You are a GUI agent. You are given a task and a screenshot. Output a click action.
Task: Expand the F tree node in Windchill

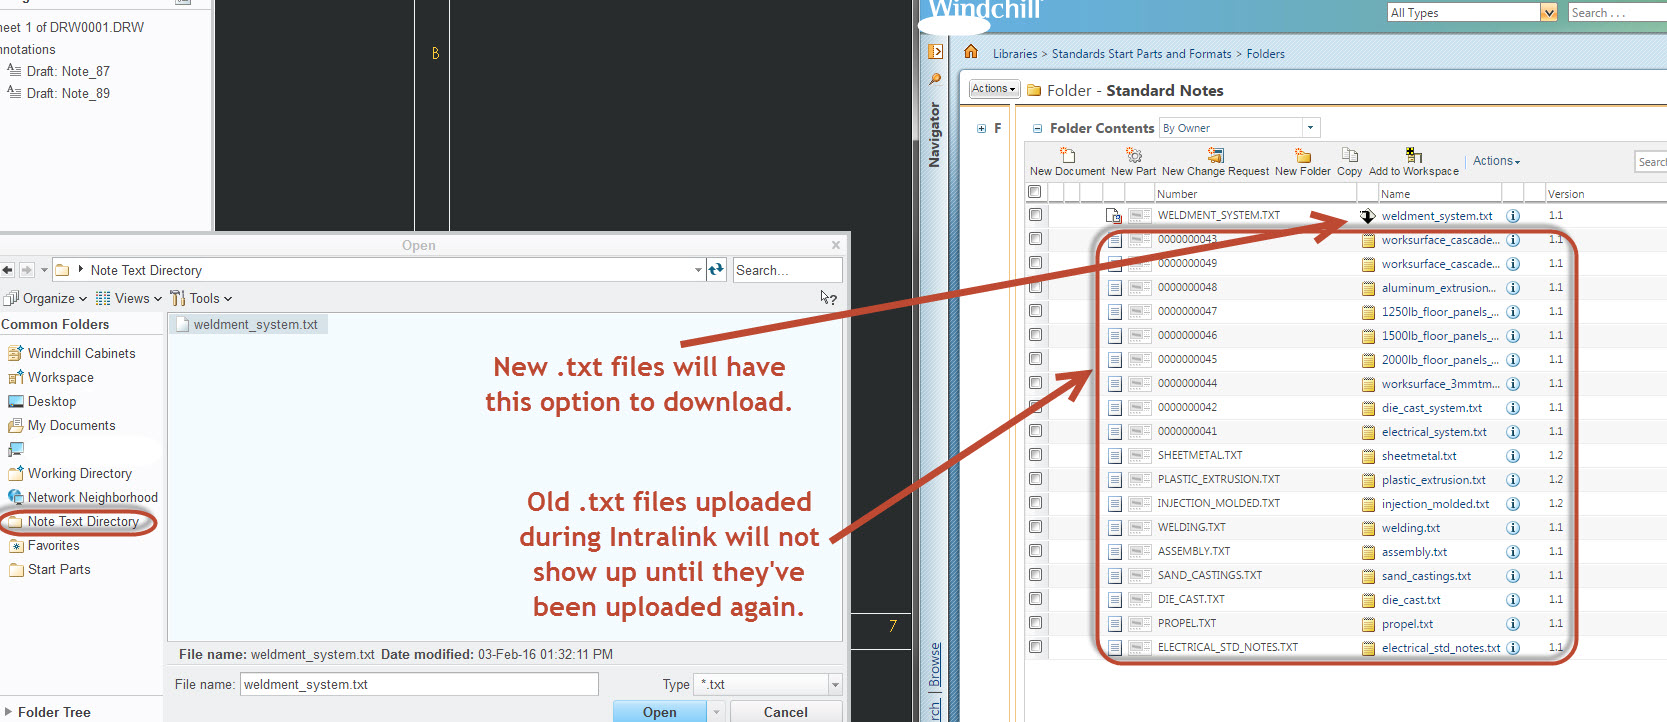click(981, 128)
